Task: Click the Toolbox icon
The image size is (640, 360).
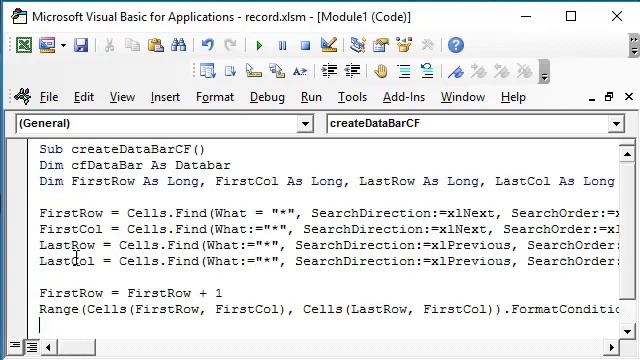Action: pyautogui.click(x=427, y=45)
